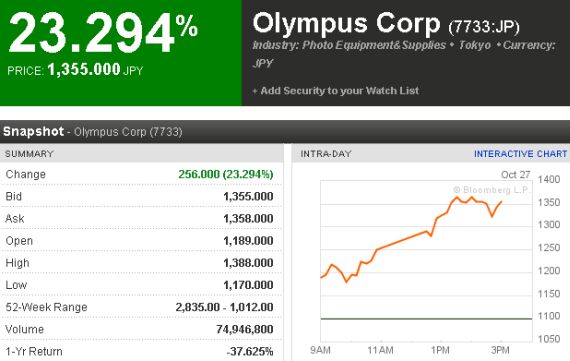
Task: Click the Volume value 74,946,800
Action: click(x=245, y=329)
